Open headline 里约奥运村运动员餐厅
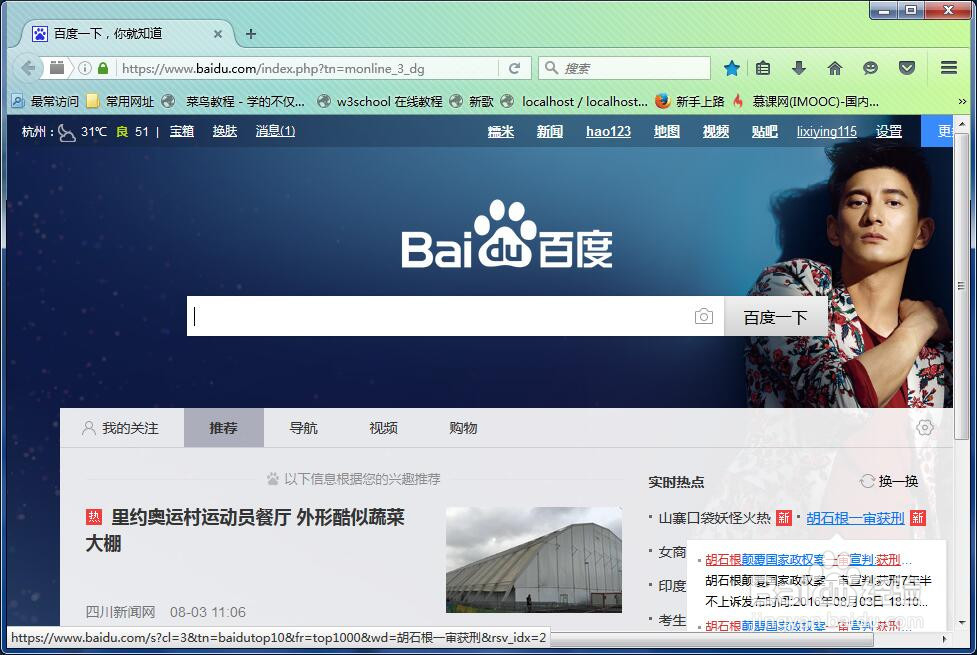This screenshot has height=655, width=977. coord(245,530)
